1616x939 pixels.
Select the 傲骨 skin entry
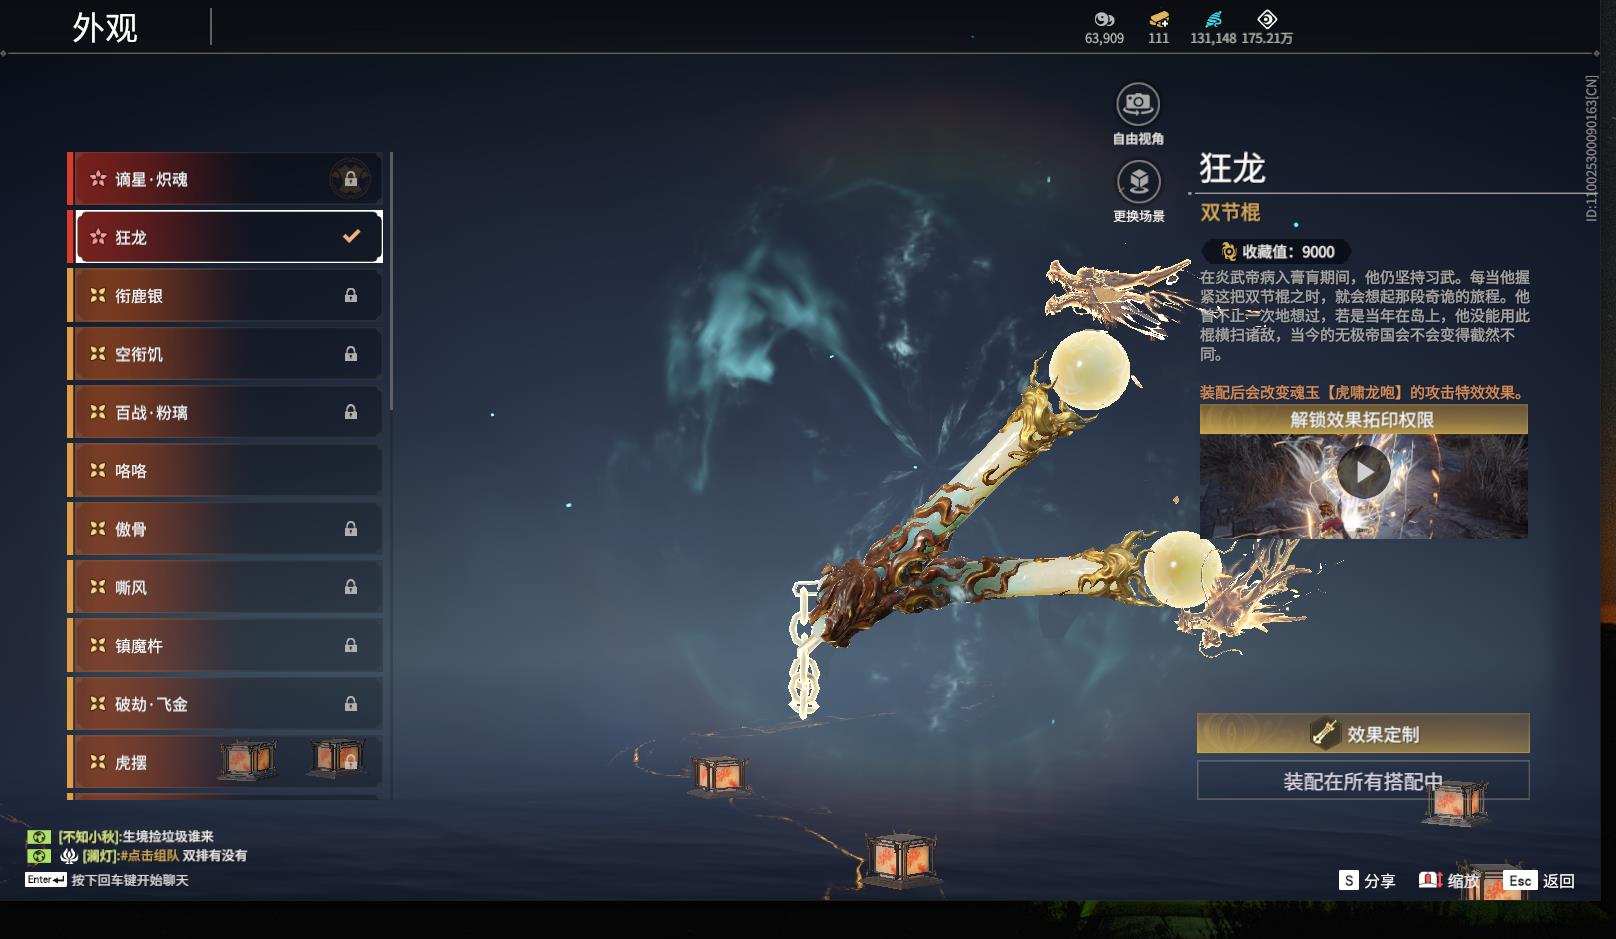point(225,529)
